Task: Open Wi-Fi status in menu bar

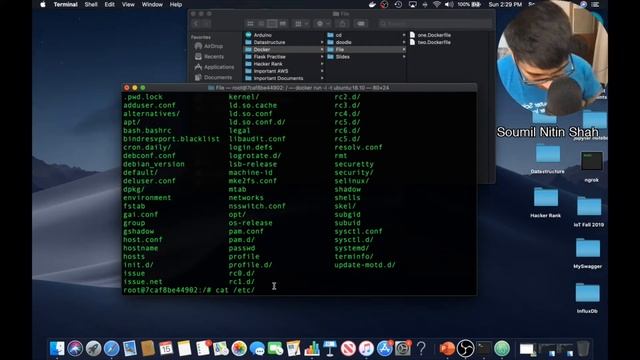Action: [437, 4]
